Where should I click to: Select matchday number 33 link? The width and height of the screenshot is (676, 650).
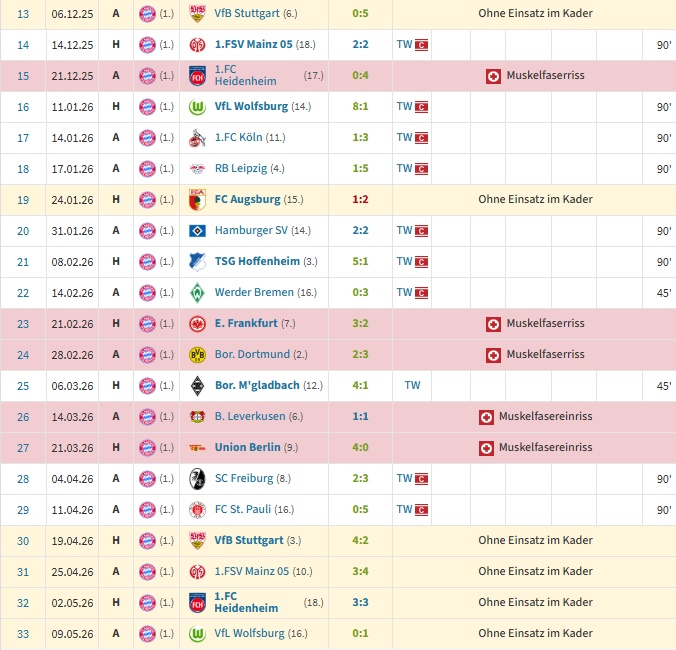(x=23, y=634)
